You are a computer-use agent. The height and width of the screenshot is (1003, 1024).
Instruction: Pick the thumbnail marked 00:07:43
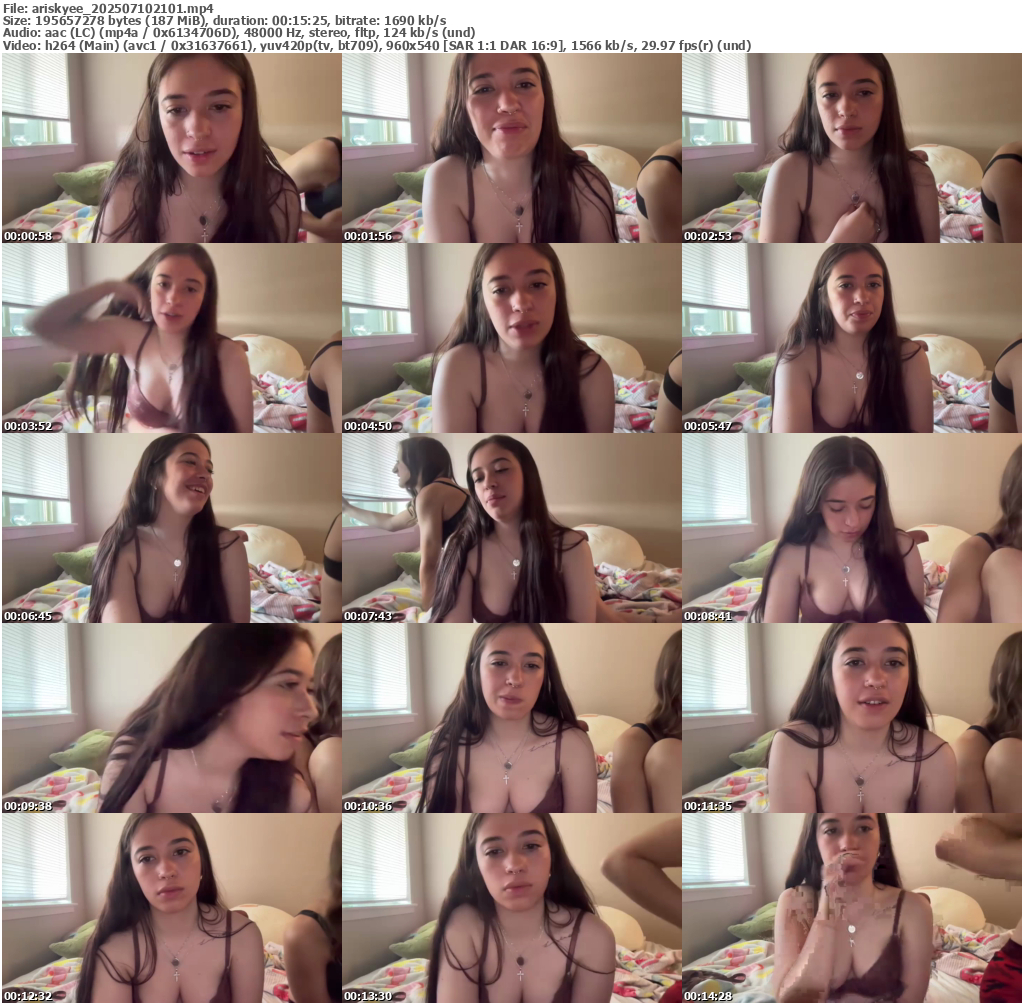point(512,528)
